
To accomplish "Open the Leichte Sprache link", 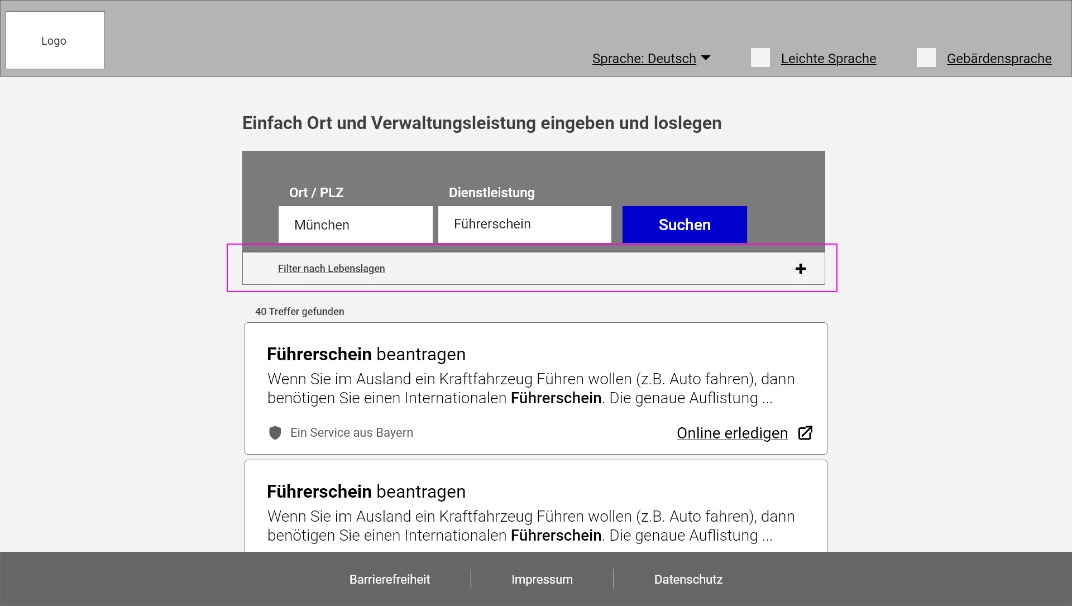I will tap(828, 59).
